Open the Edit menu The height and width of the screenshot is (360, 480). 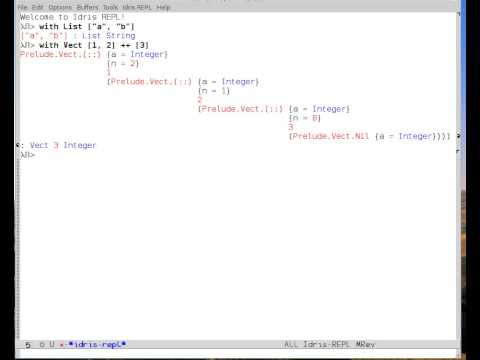[x=38, y=7]
